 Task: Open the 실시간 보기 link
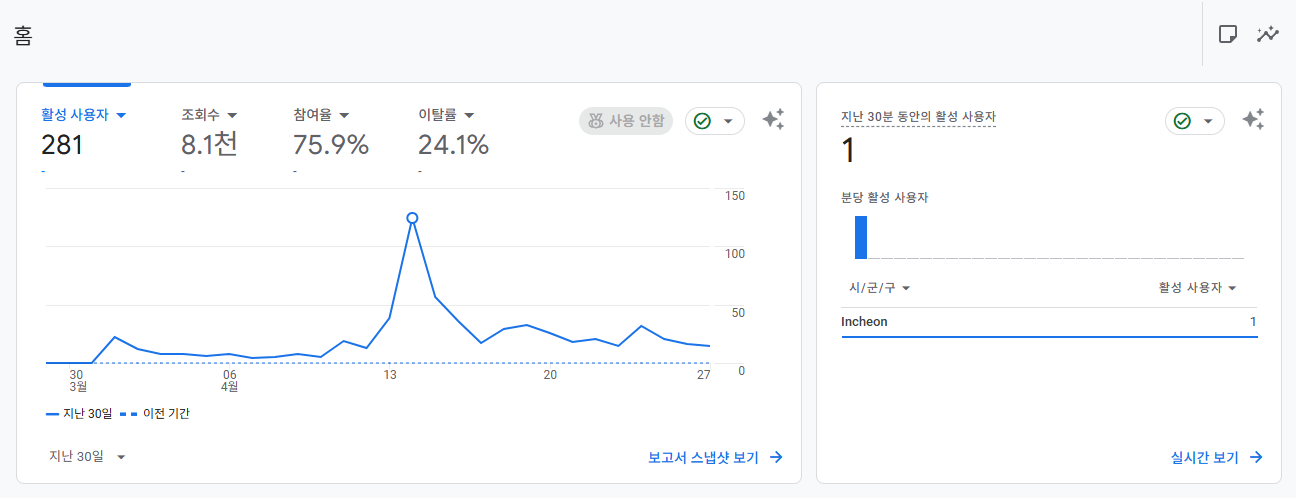coord(1217,457)
